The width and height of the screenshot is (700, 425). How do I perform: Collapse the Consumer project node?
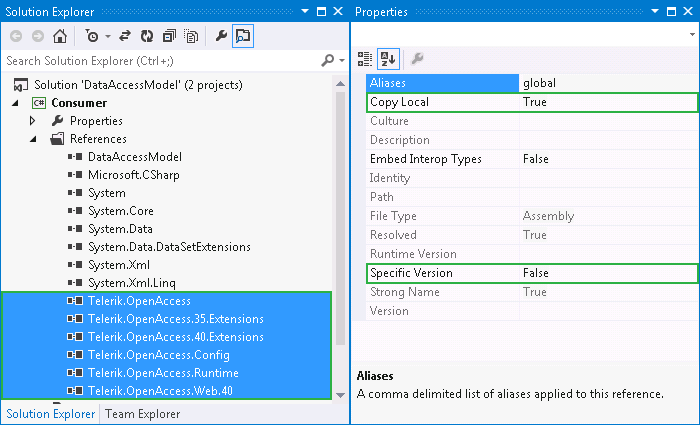[x=16, y=103]
